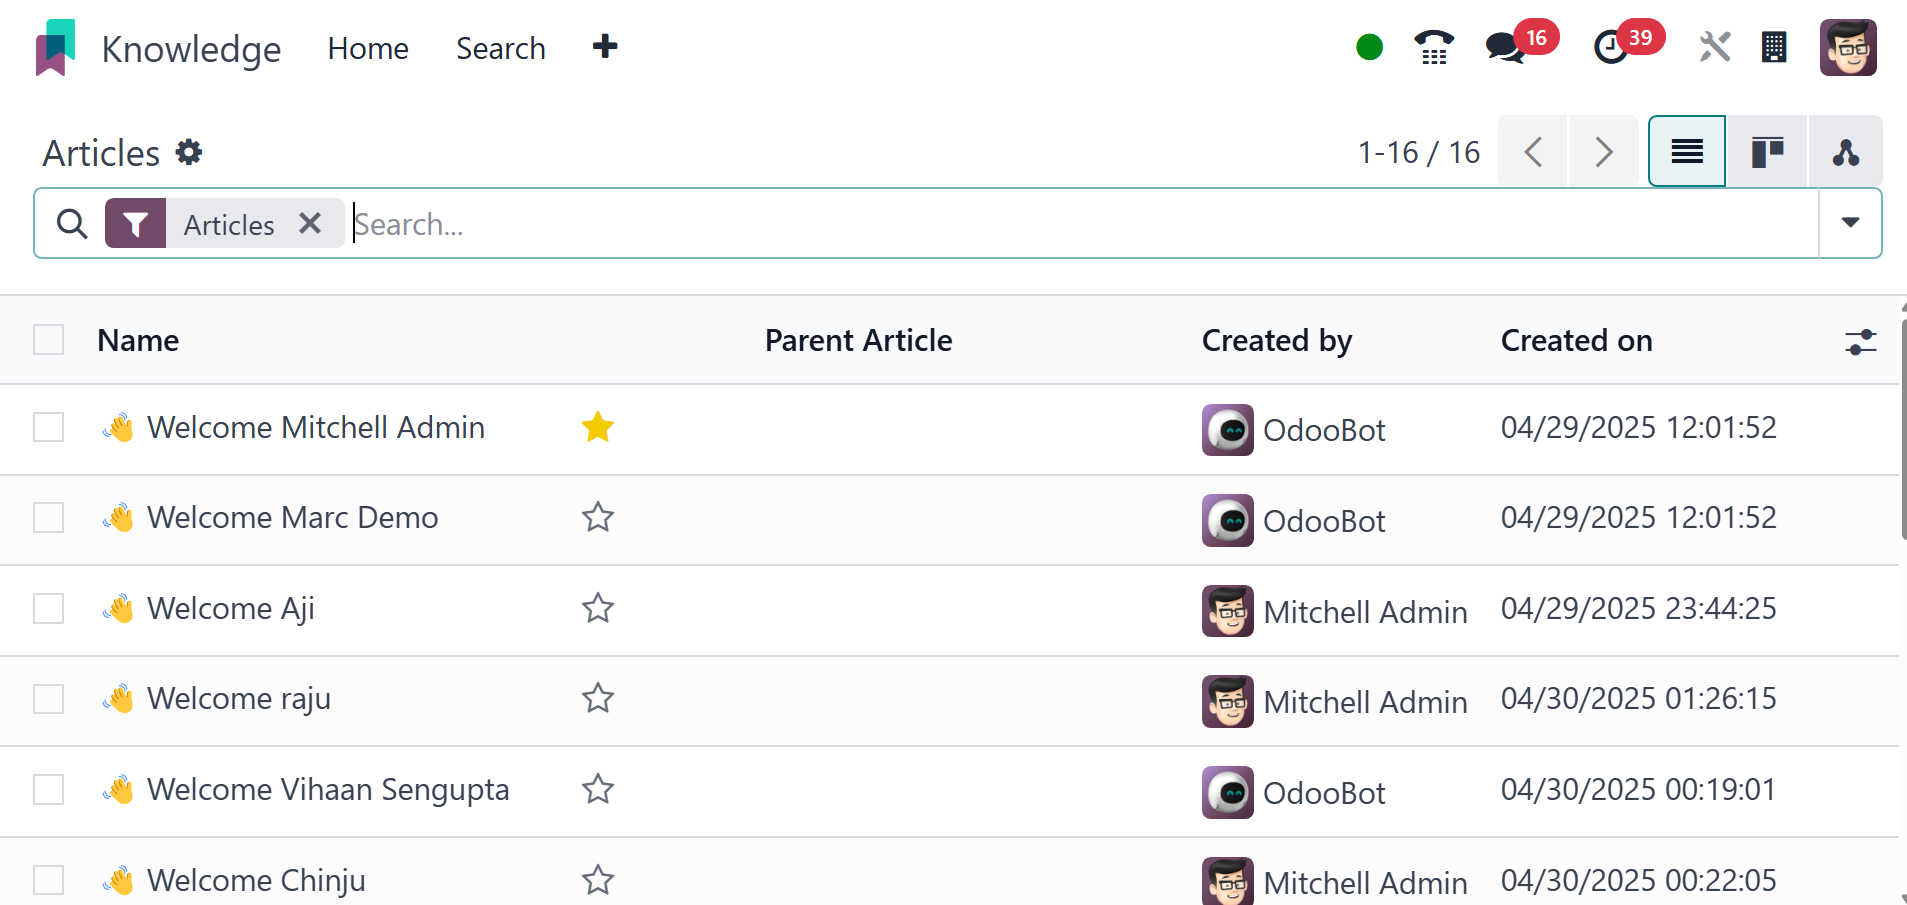Open the debug tools wrench icon
The width and height of the screenshot is (1907, 905).
(x=1714, y=47)
